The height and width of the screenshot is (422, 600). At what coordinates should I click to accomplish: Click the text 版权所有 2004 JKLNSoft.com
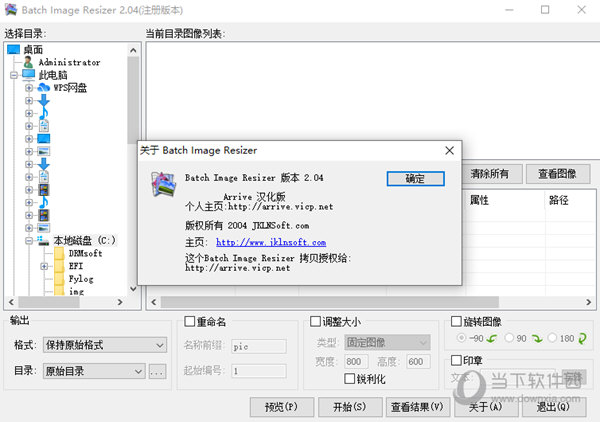coord(247,225)
